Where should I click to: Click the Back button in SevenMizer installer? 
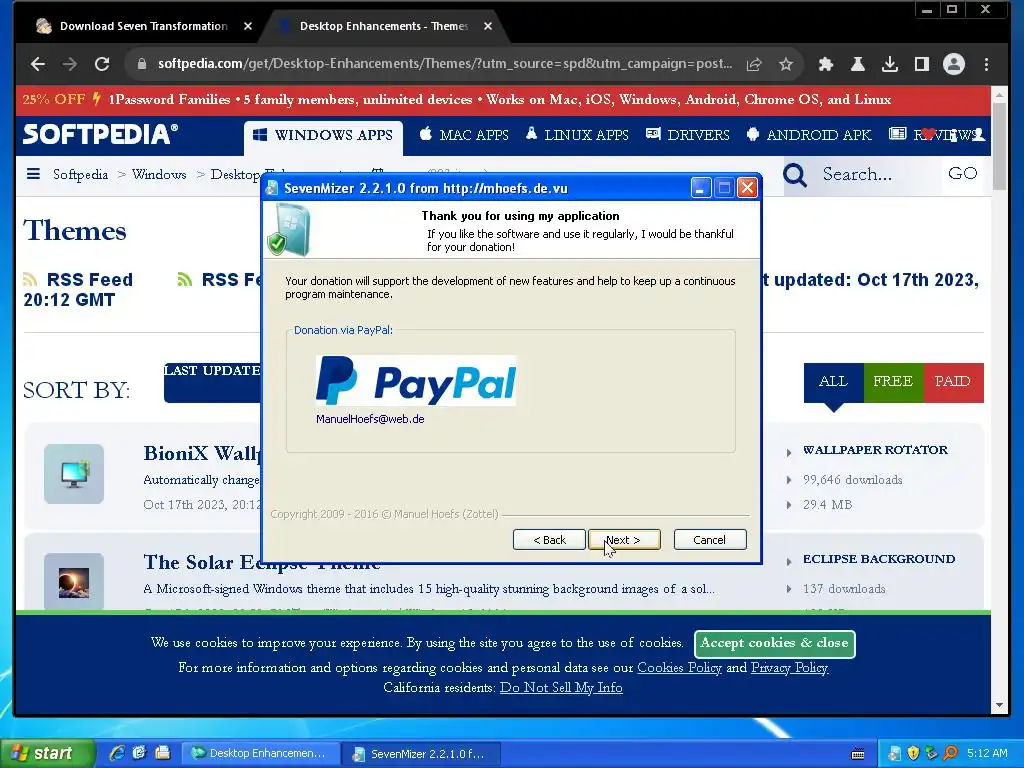click(x=549, y=539)
